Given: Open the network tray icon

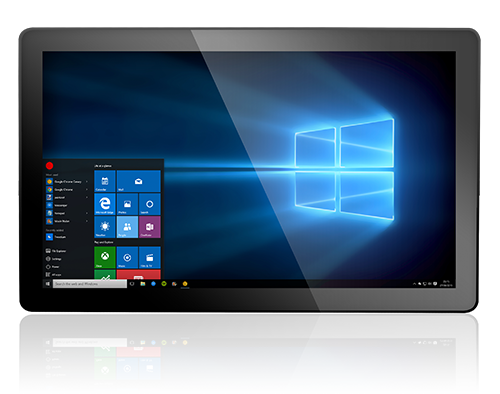Looking at the screenshot, I should click(425, 284).
